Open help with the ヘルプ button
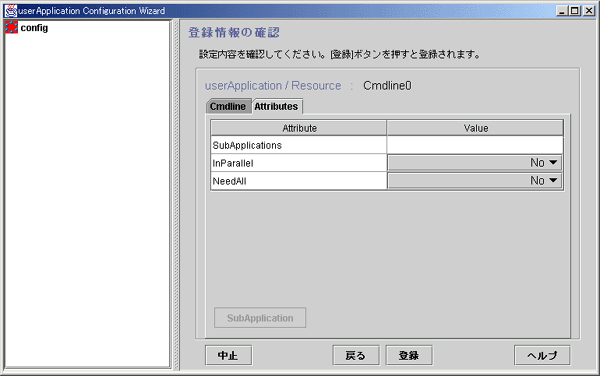The image size is (600, 376). pyautogui.click(x=542, y=356)
